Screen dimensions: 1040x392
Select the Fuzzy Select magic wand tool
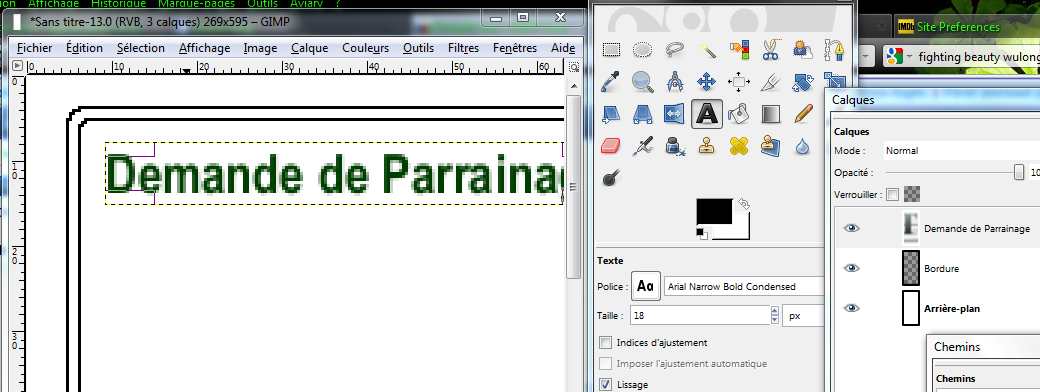[707, 50]
